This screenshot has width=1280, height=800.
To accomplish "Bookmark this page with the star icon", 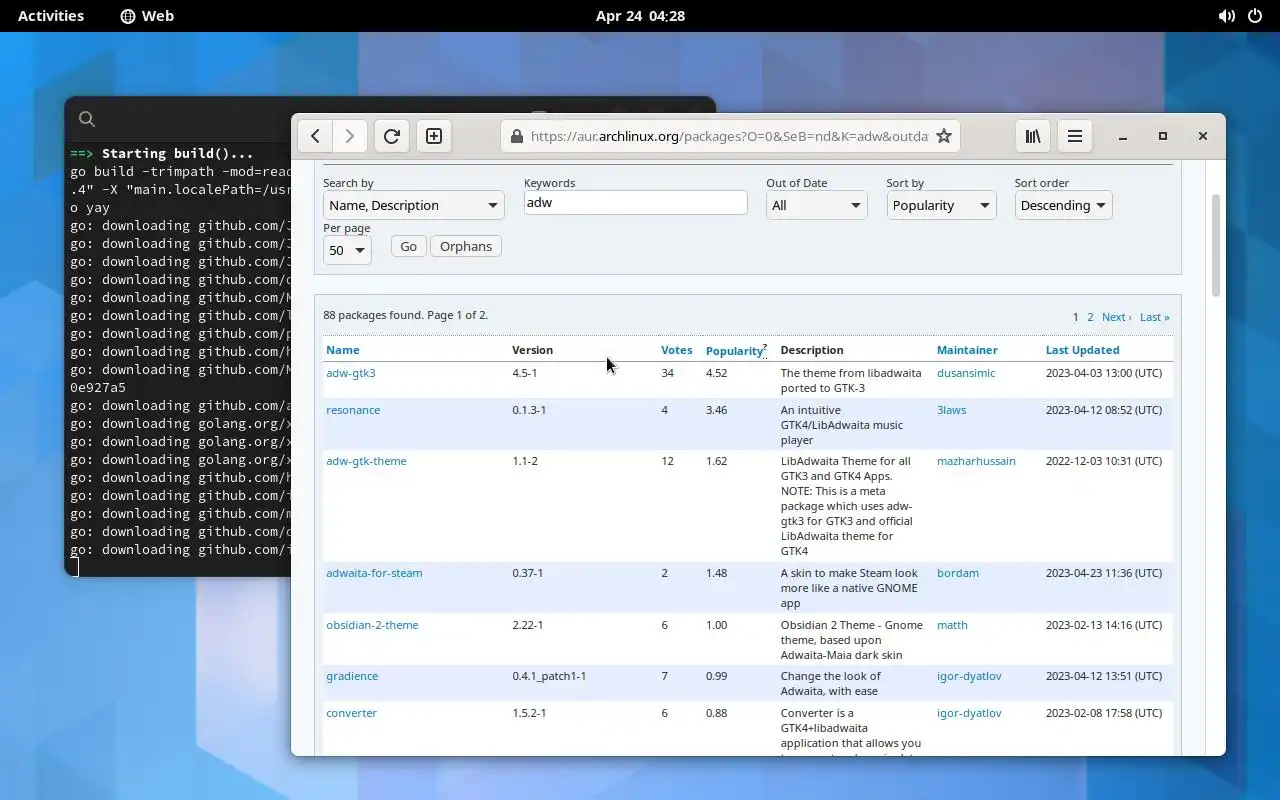I will (944, 136).
